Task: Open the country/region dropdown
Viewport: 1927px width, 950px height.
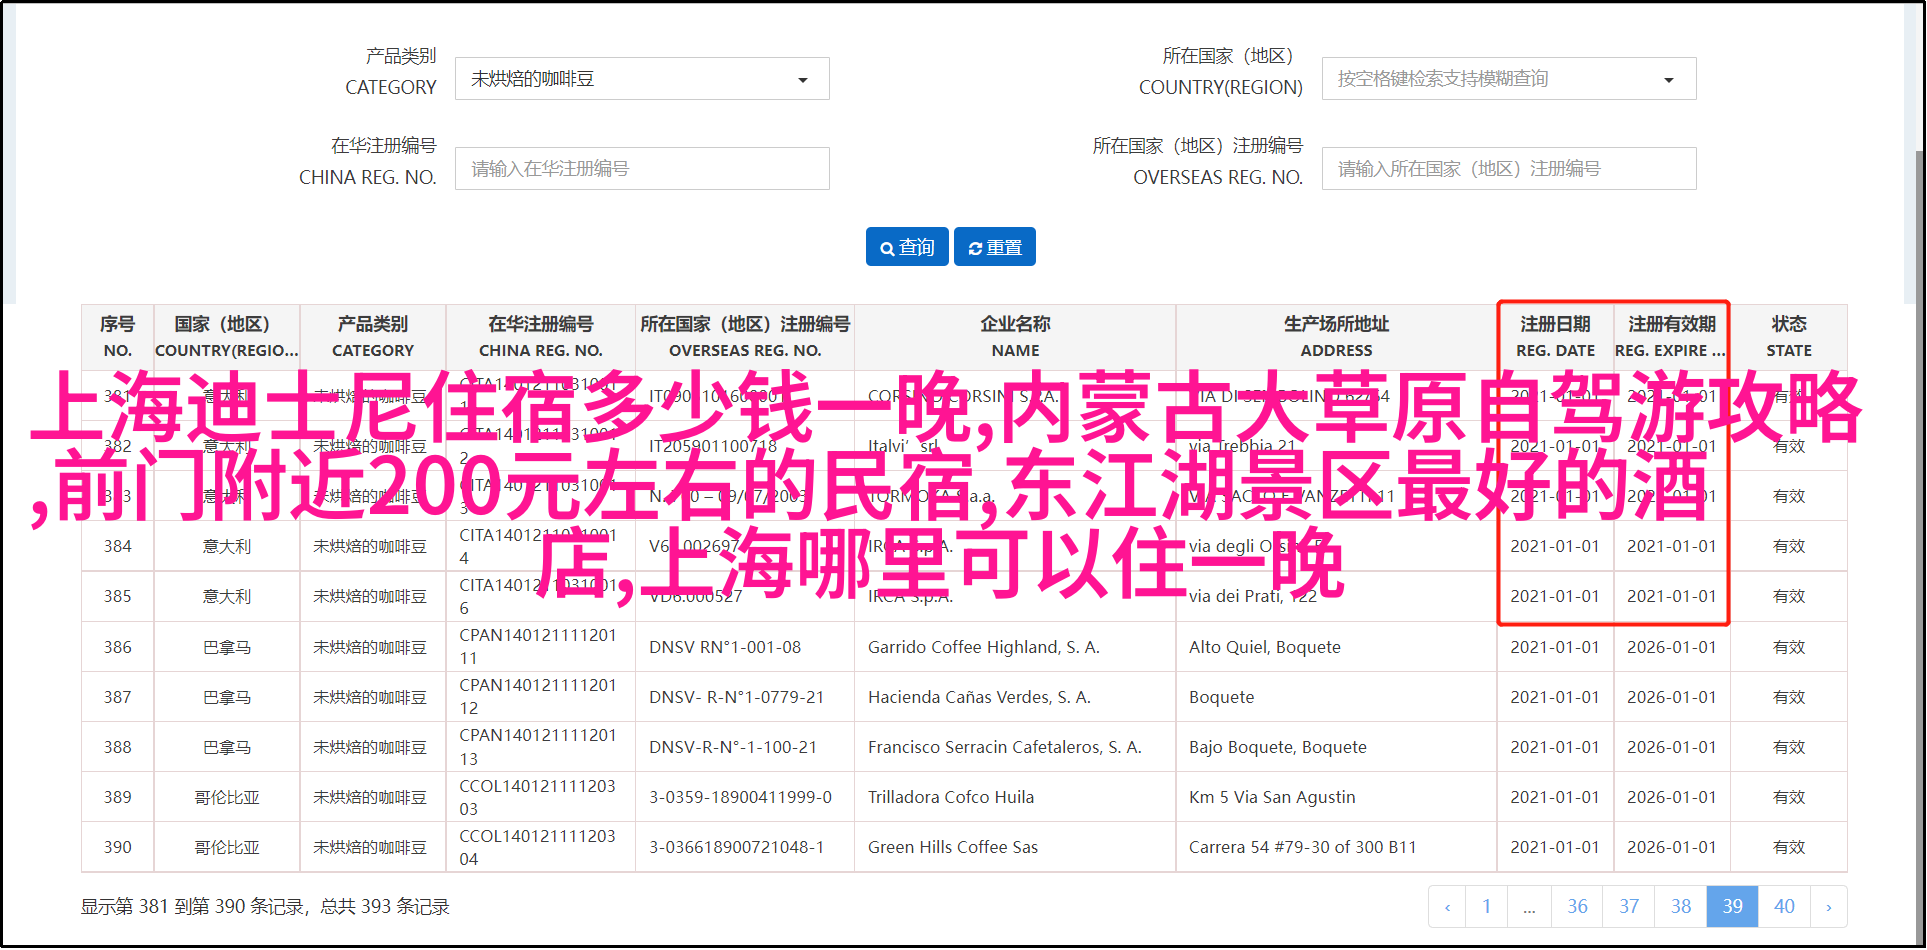Action: click(1509, 79)
